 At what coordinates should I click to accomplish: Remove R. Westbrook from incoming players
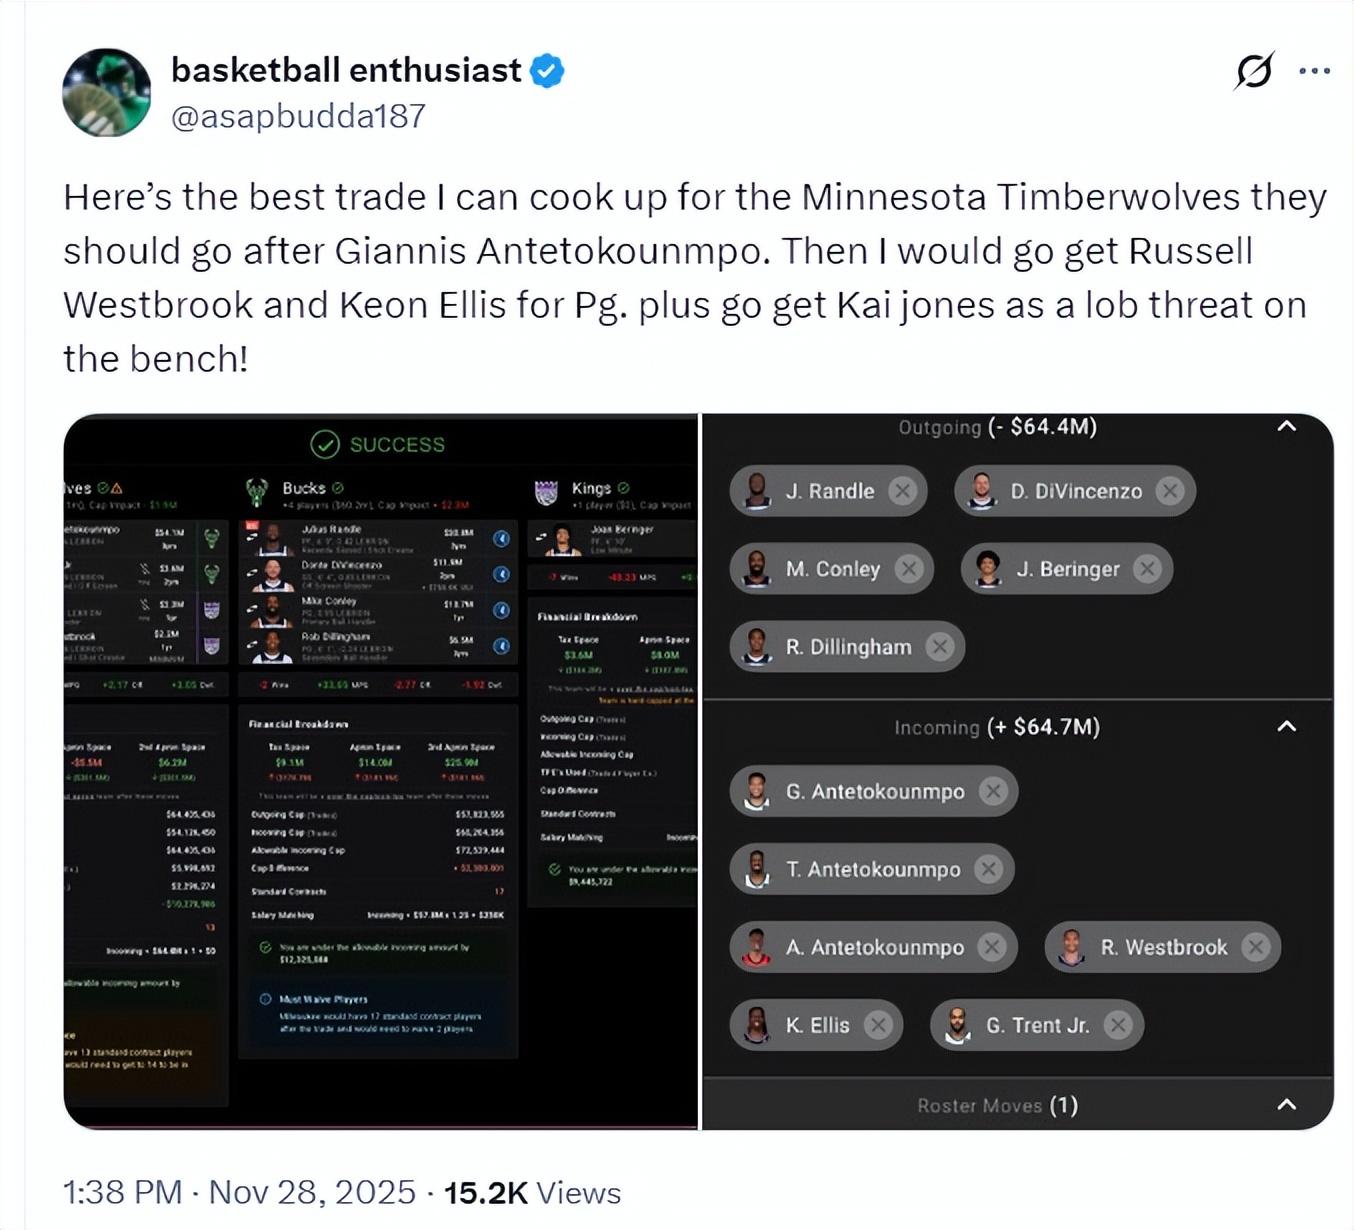tap(1255, 947)
